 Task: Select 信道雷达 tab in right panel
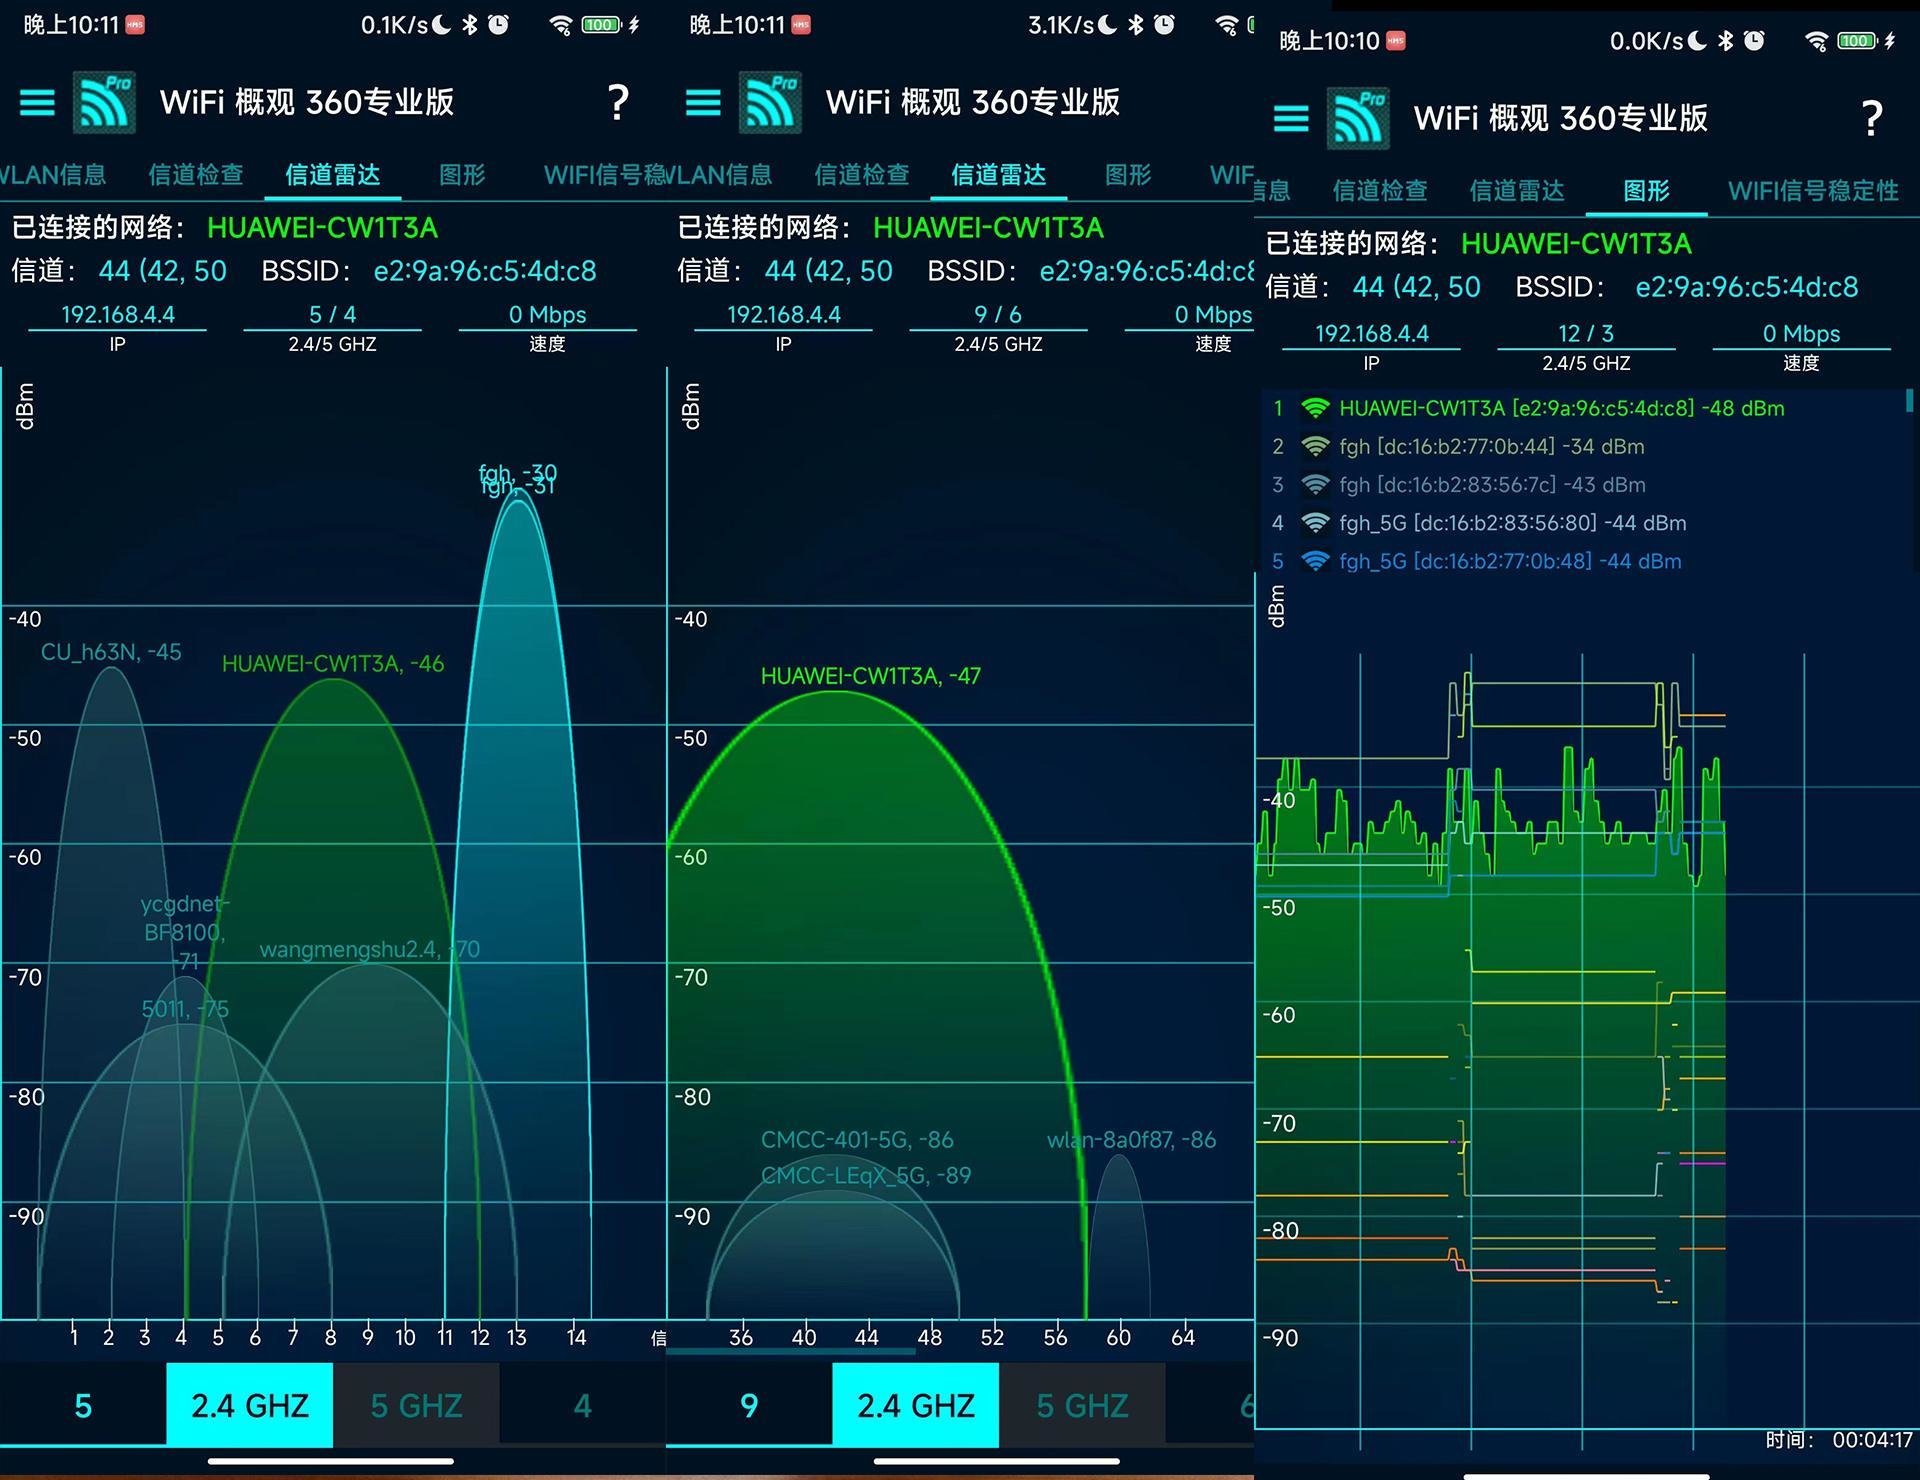coord(1516,191)
